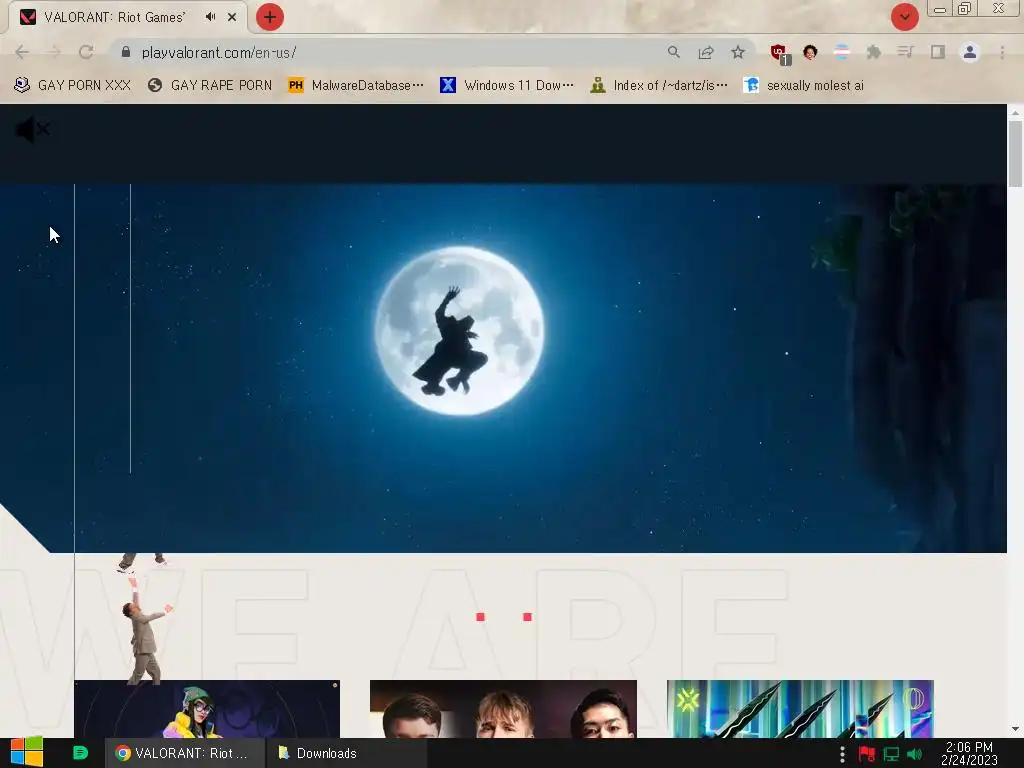This screenshot has width=1024, height=768.
Task: Mute the VALORANT tab audio speaker icon
Action: [x=210, y=17]
